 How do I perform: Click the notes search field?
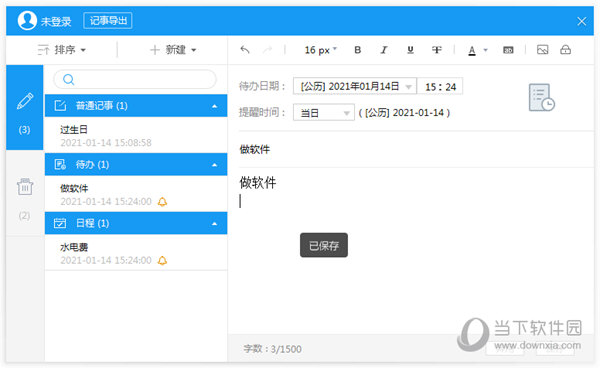click(x=135, y=79)
